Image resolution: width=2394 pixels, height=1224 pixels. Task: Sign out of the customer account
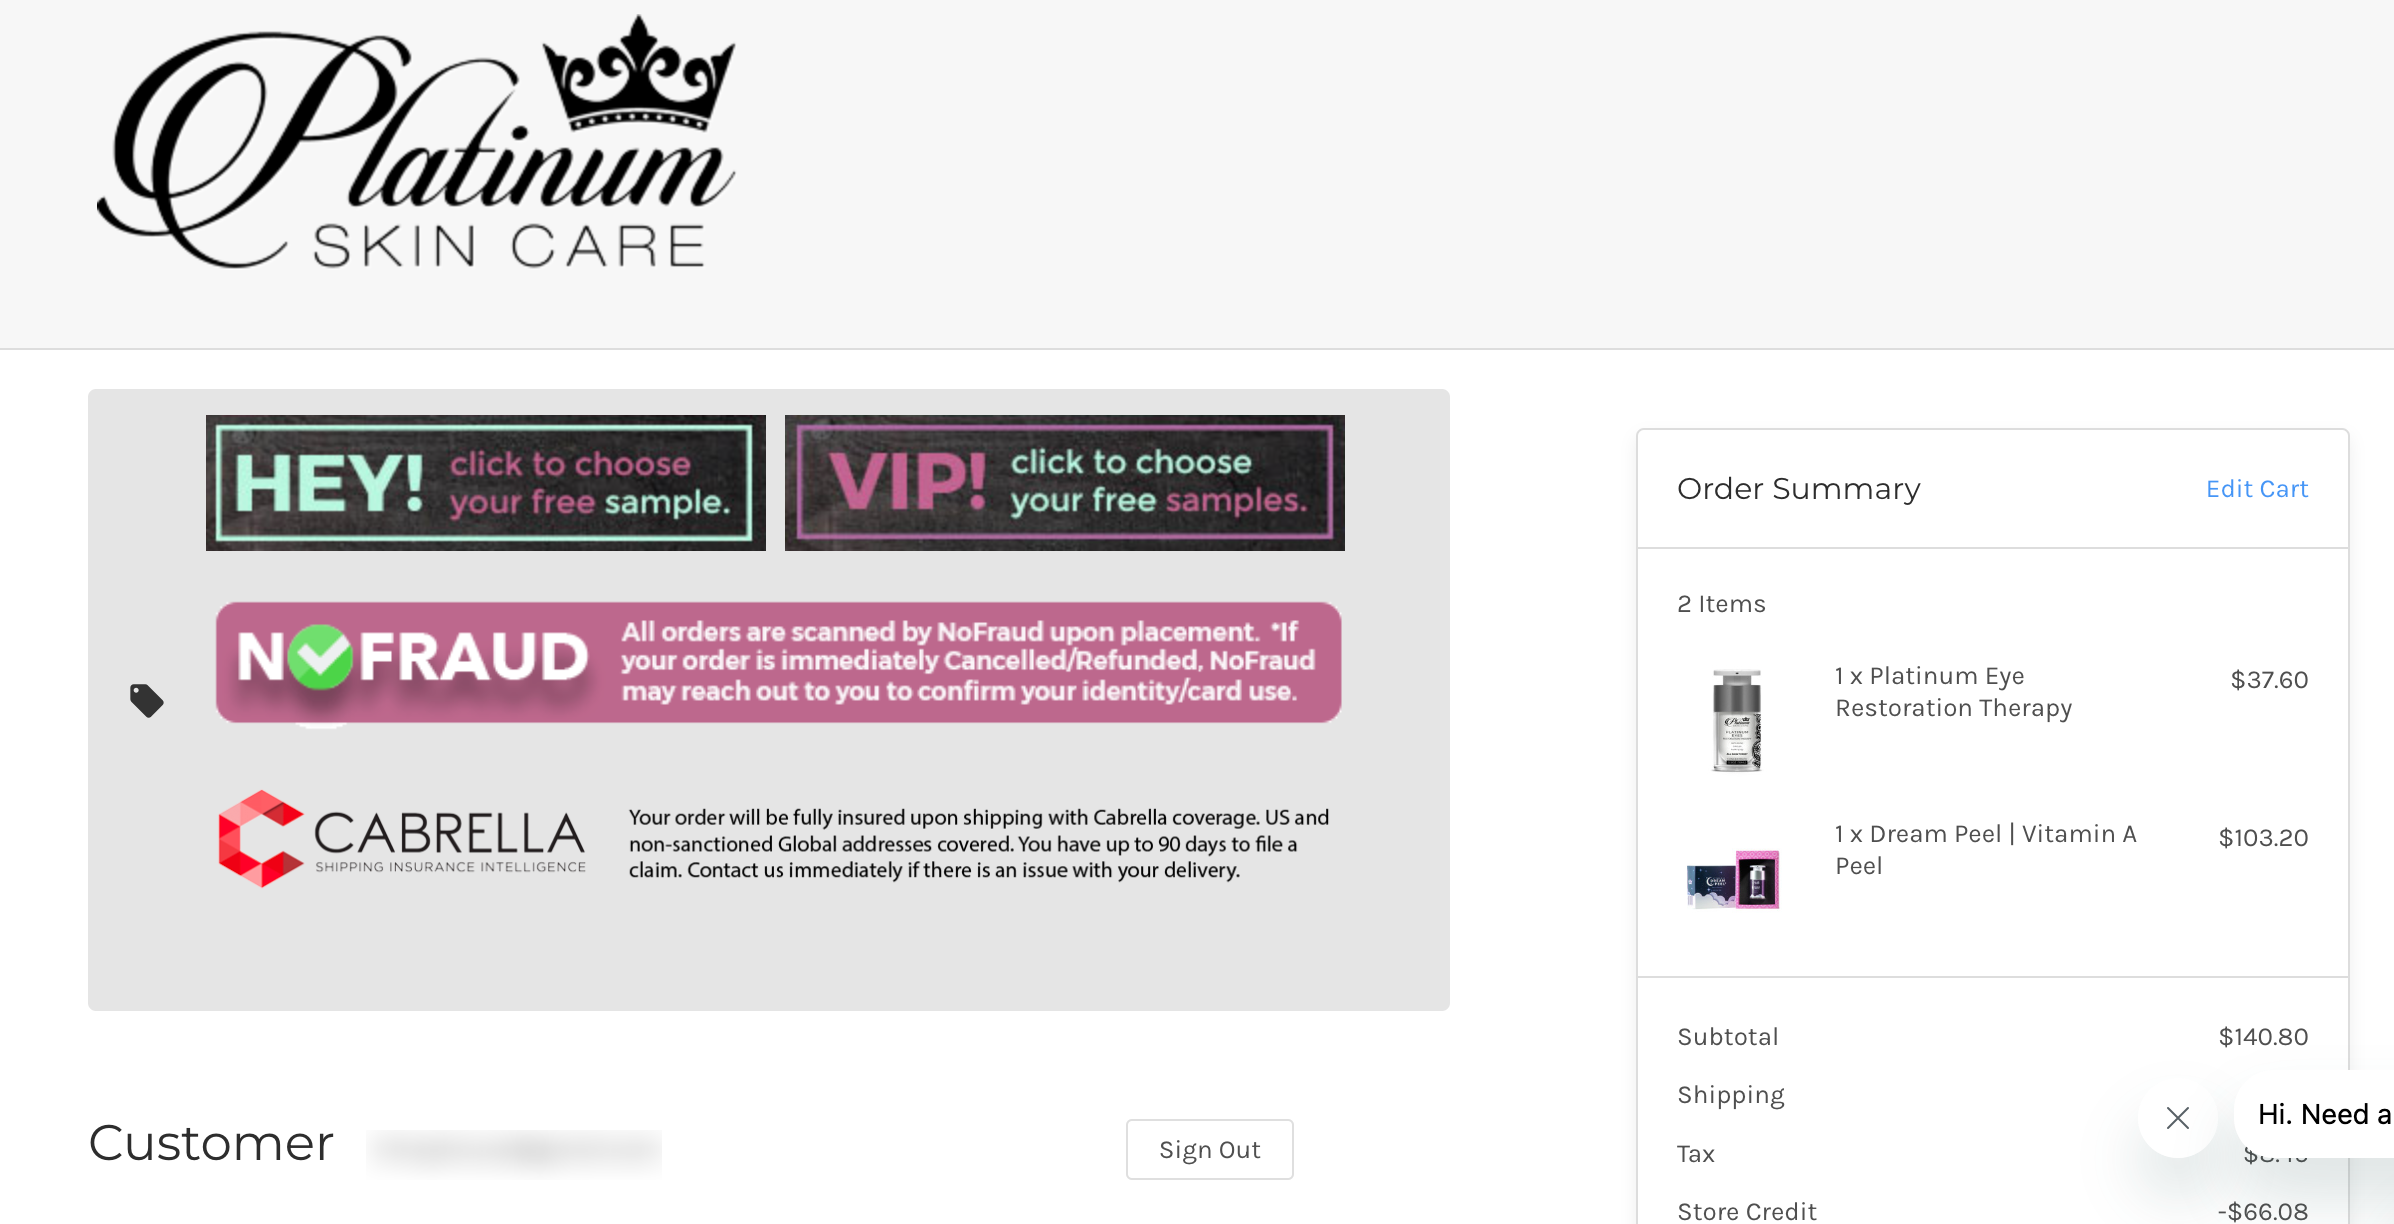tap(1209, 1149)
